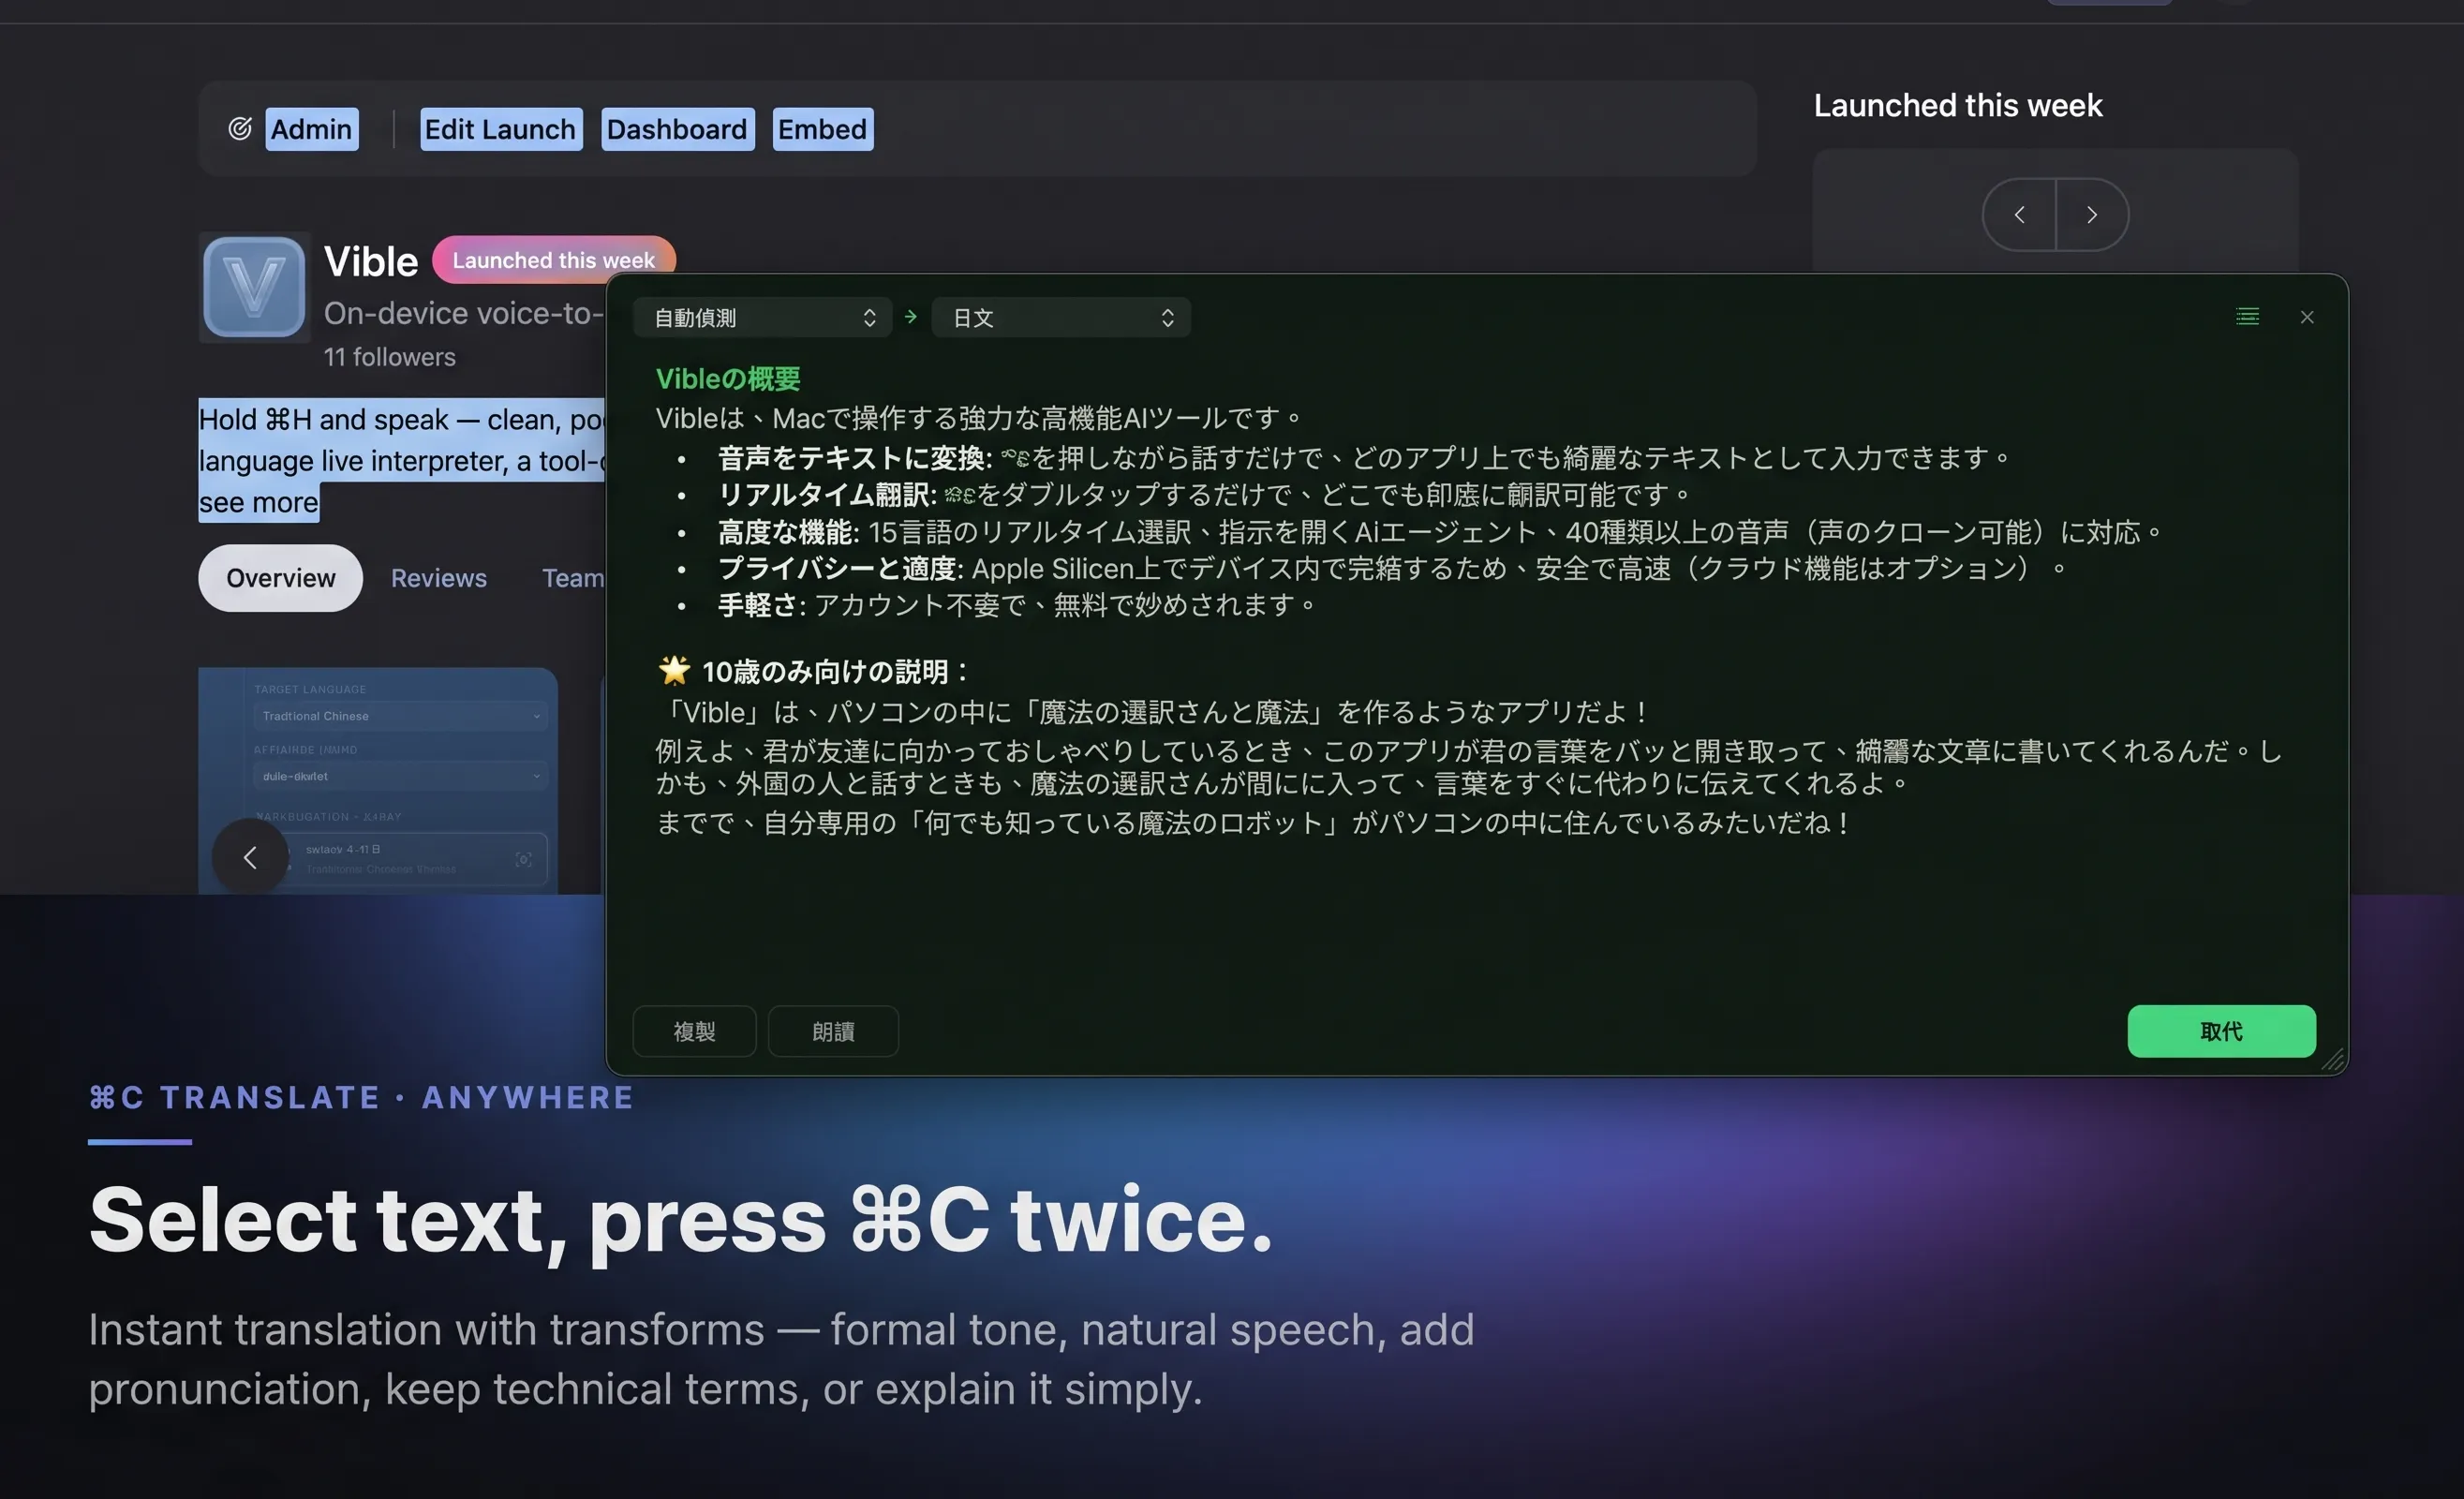
Task: Click the 複製 copy button
Action: pyautogui.click(x=694, y=1031)
